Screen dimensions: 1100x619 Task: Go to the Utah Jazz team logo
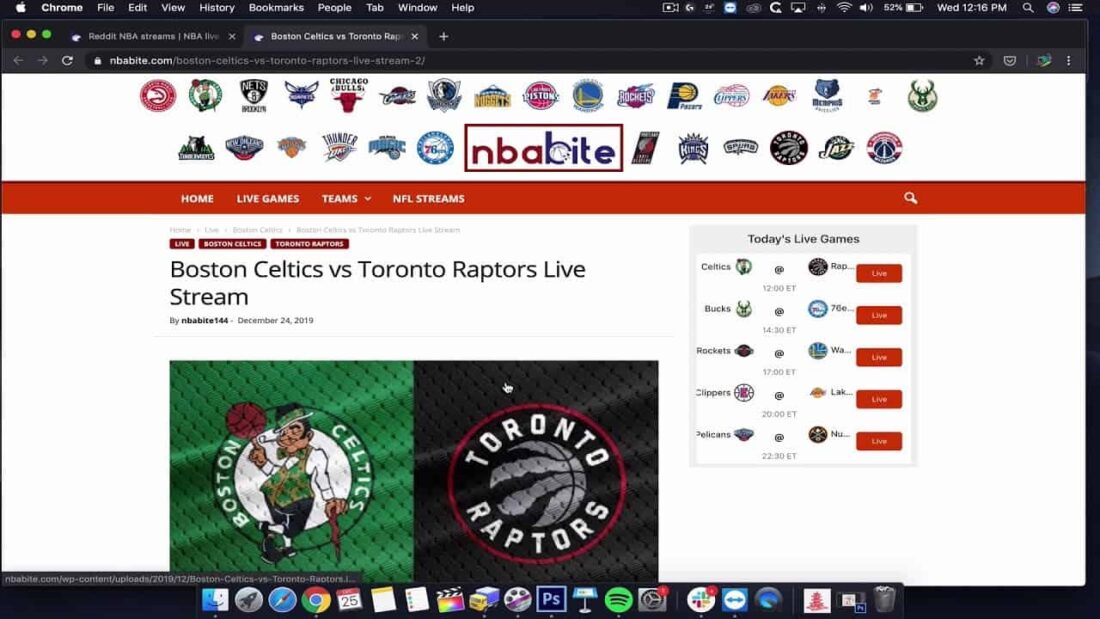pos(837,148)
